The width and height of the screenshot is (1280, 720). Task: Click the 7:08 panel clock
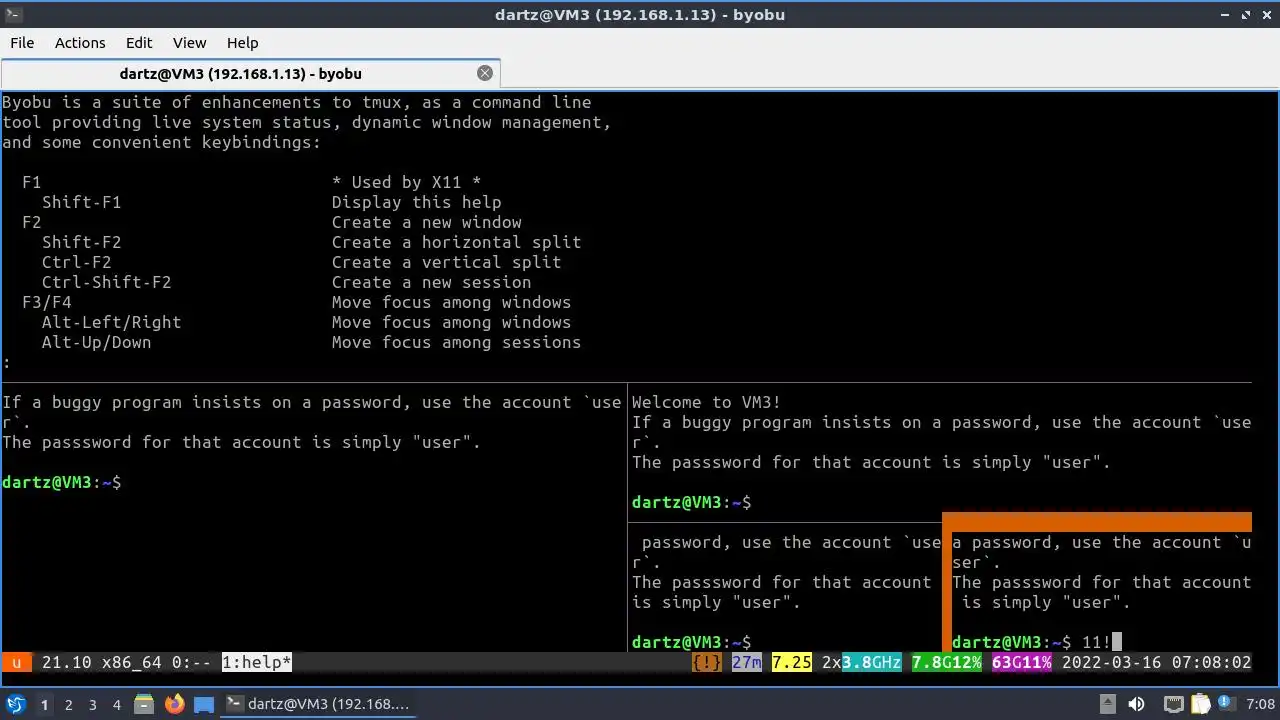[1261, 705]
